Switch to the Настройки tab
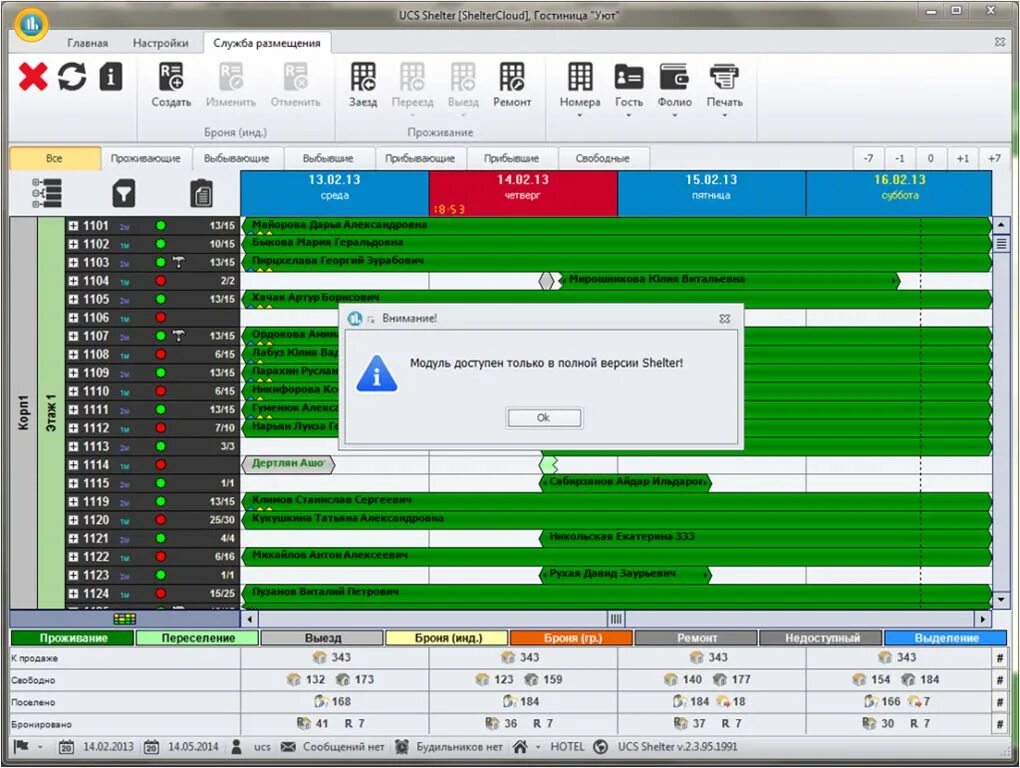This screenshot has height=768, width=1020. 160,43
